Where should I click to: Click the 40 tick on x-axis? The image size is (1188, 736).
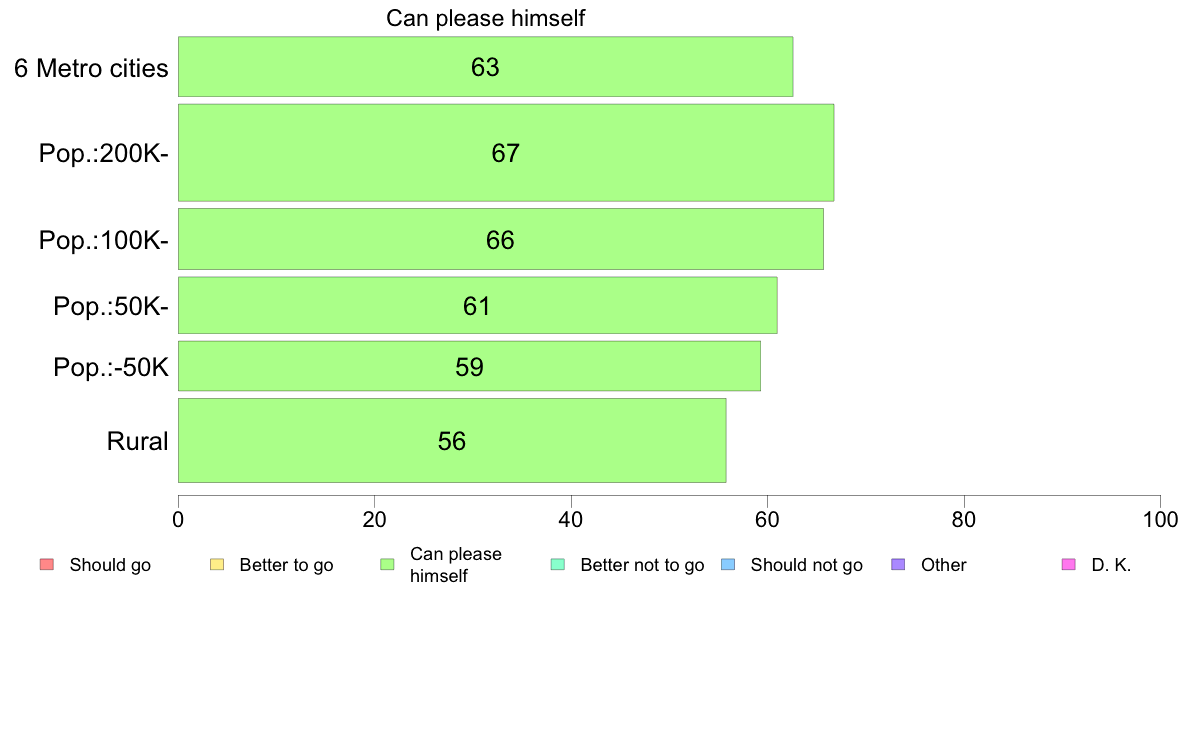(x=571, y=519)
